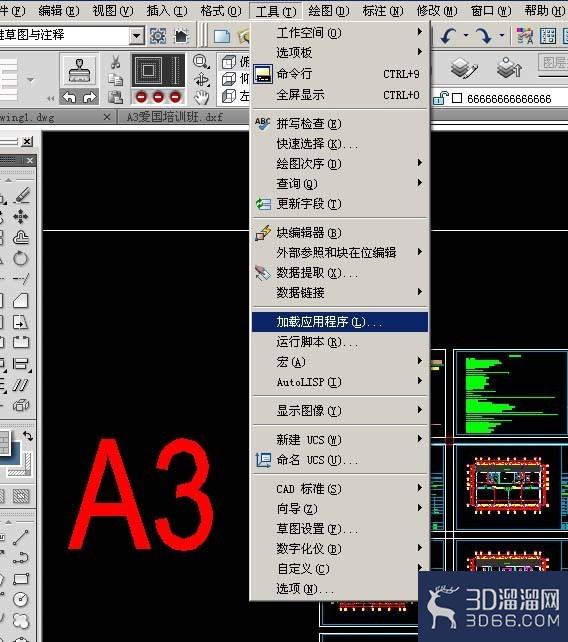Select the Circle tool in draw palette
Viewport: 568px width, 642px height.
pos(20,599)
